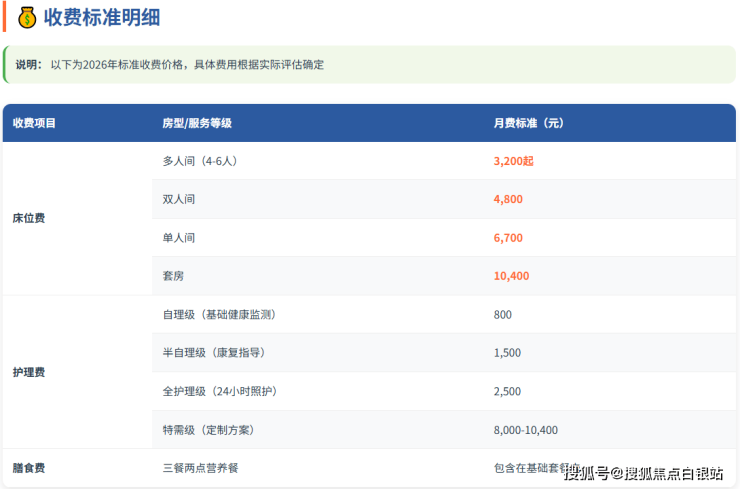Select the 月费标准（元） column header
The width and height of the screenshot is (740, 489).
click(529, 123)
